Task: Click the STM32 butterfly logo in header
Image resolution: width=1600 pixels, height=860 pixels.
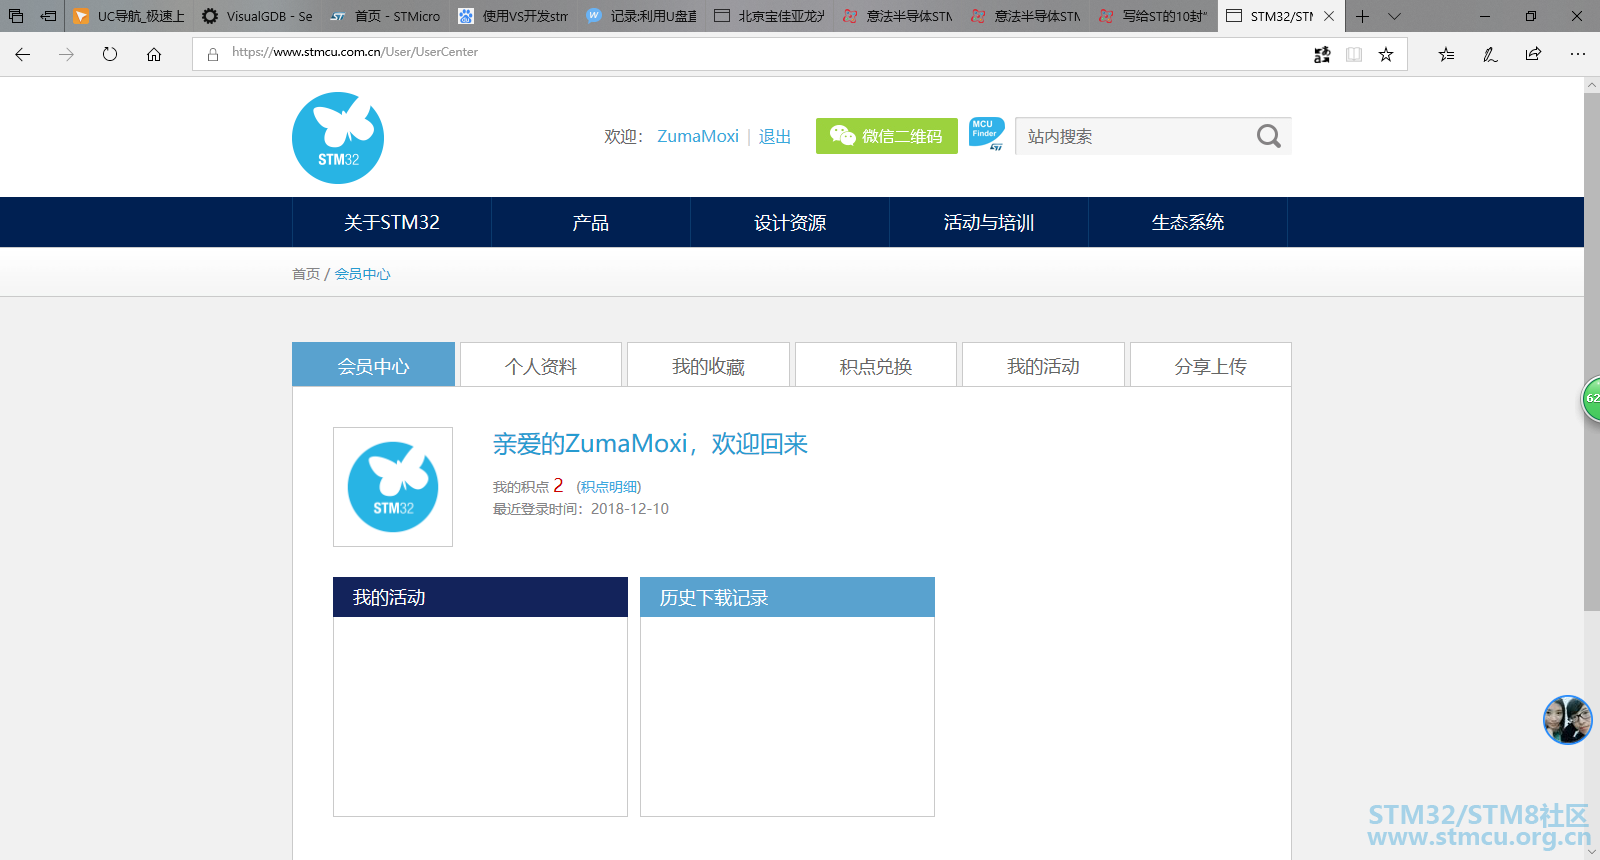Action: click(x=338, y=138)
